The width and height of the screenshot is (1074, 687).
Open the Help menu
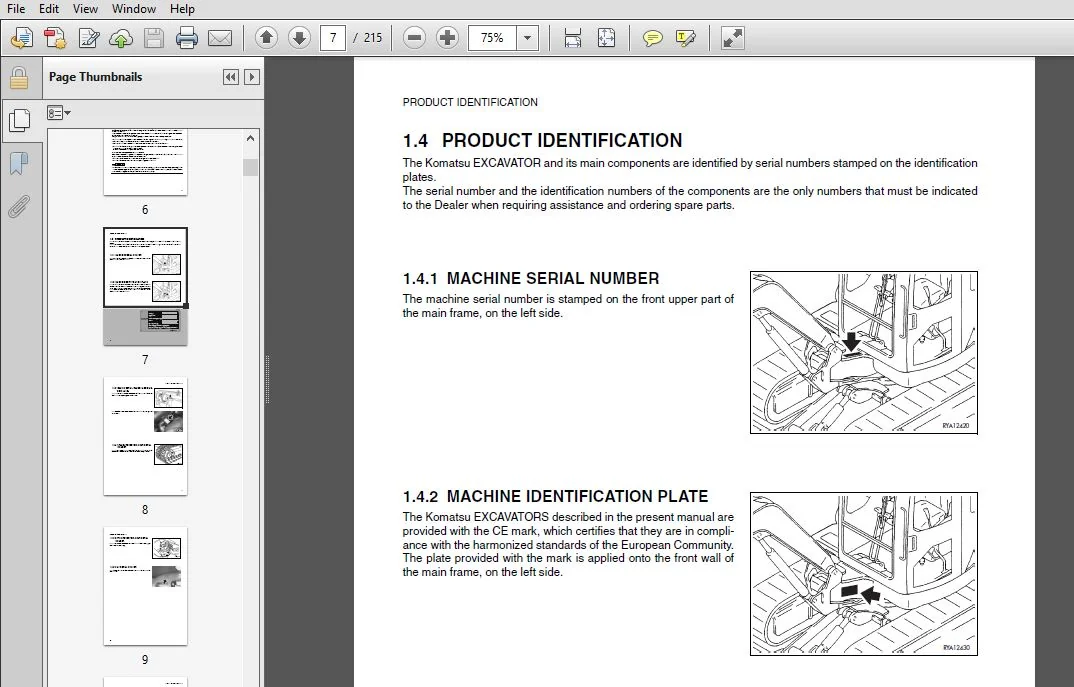tap(182, 9)
